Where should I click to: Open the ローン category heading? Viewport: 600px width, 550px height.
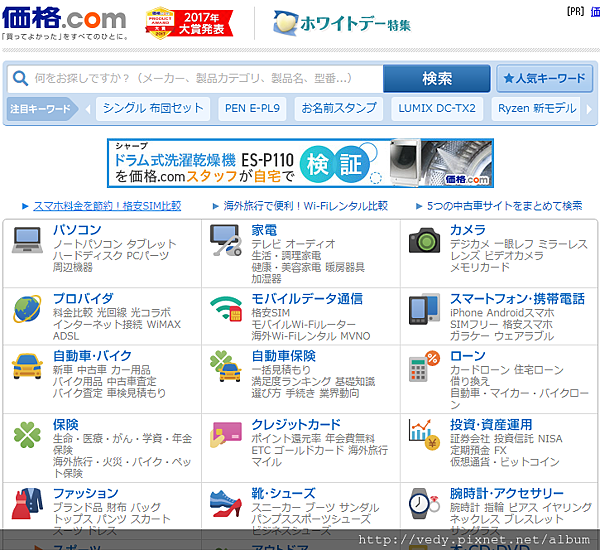click(x=468, y=356)
